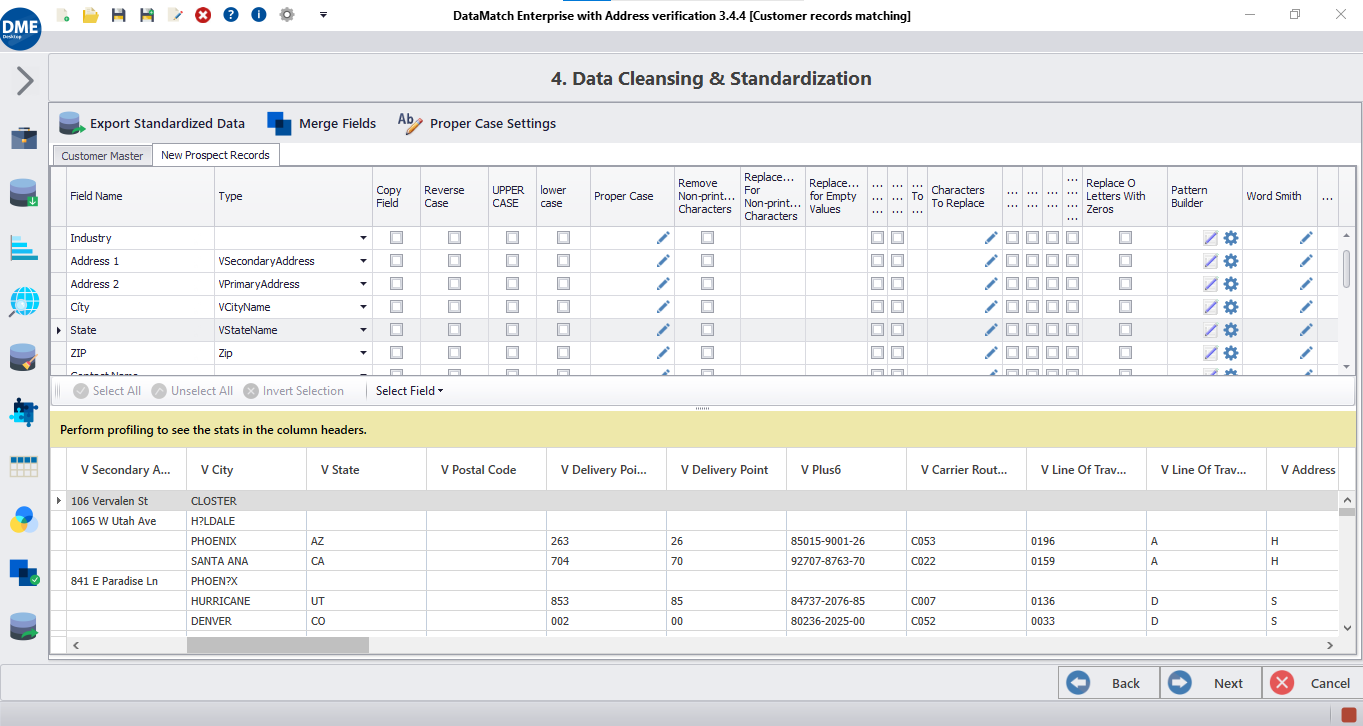
Task: Open data import database sidebar icon
Action: pos(24,193)
